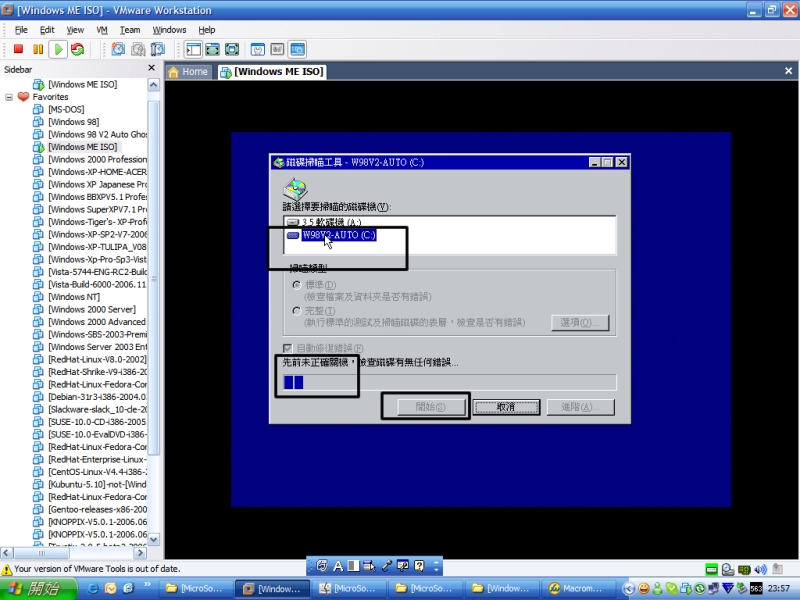Open the View menu

coord(75,30)
